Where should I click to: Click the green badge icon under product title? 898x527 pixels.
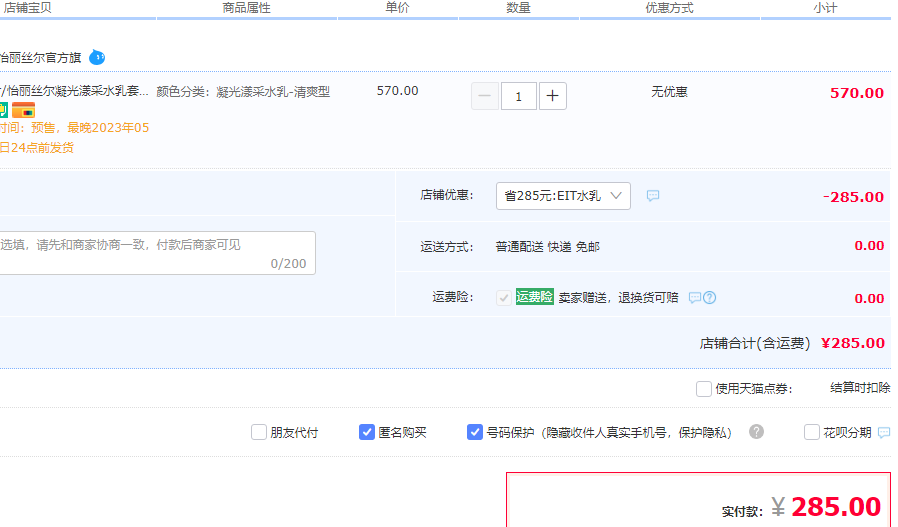click(3, 110)
